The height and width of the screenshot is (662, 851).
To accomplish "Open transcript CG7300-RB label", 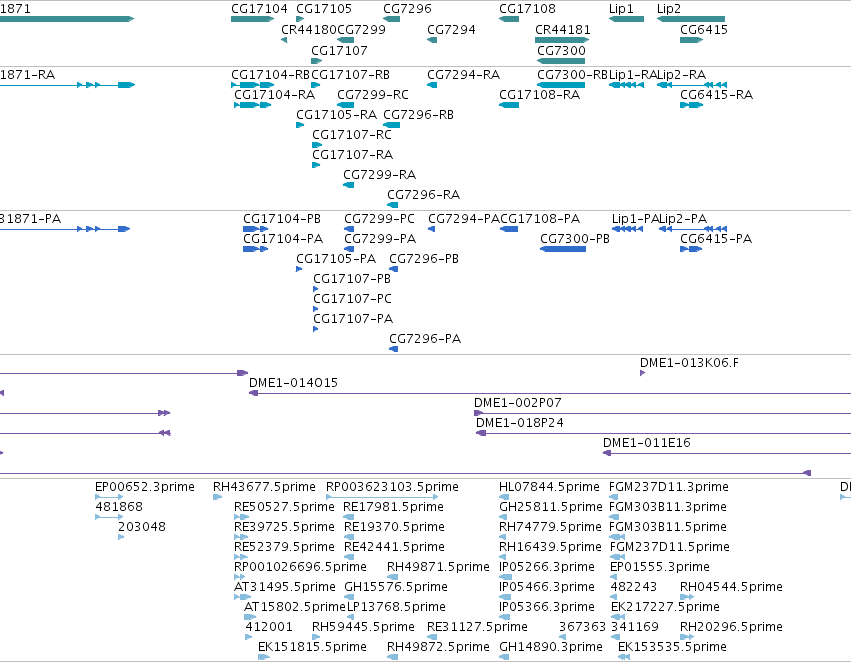I will click(x=573, y=75).
